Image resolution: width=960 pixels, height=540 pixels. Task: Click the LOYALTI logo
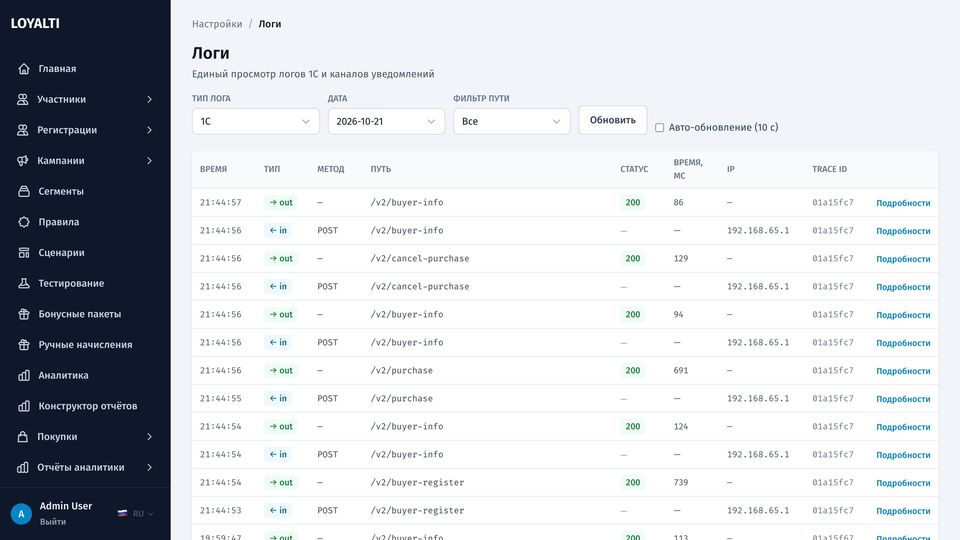point(35,23)
